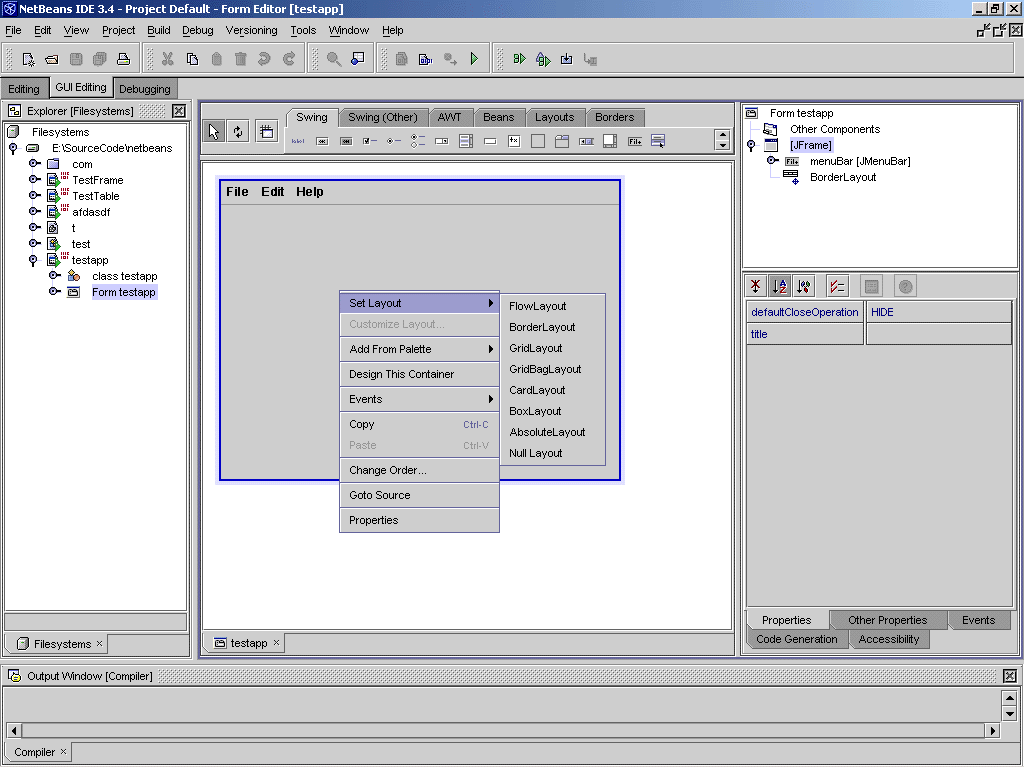Image resolution: width=1024 pixels, height=768 pixels.
Task: Select the JTextField palette component
Action: pos(490,141)
